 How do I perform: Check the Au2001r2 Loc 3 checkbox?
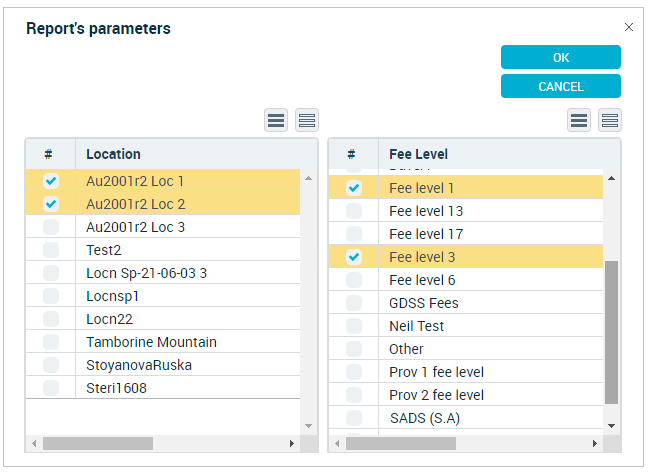pyautogui.click(x=51, y=227)
